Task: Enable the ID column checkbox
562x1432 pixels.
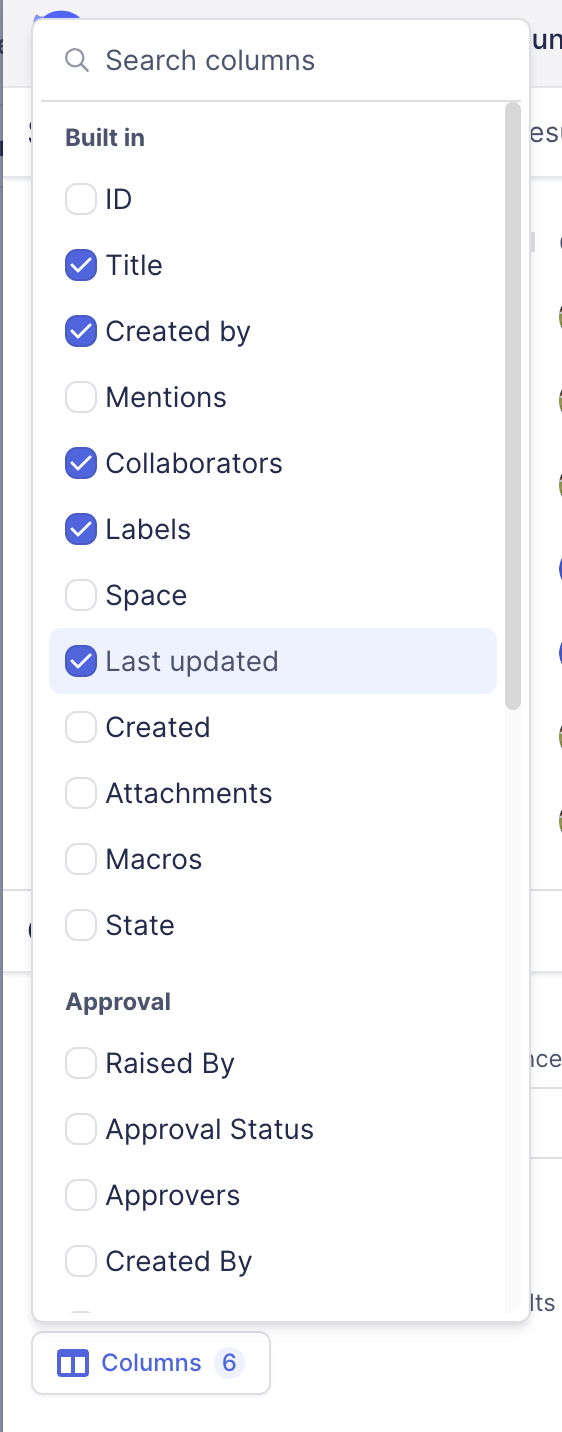Action: click(81, 199)
